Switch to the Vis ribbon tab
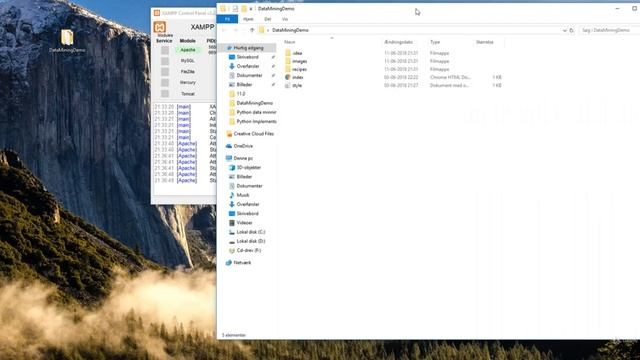This screenshot has height=360, width=640. 285,19
